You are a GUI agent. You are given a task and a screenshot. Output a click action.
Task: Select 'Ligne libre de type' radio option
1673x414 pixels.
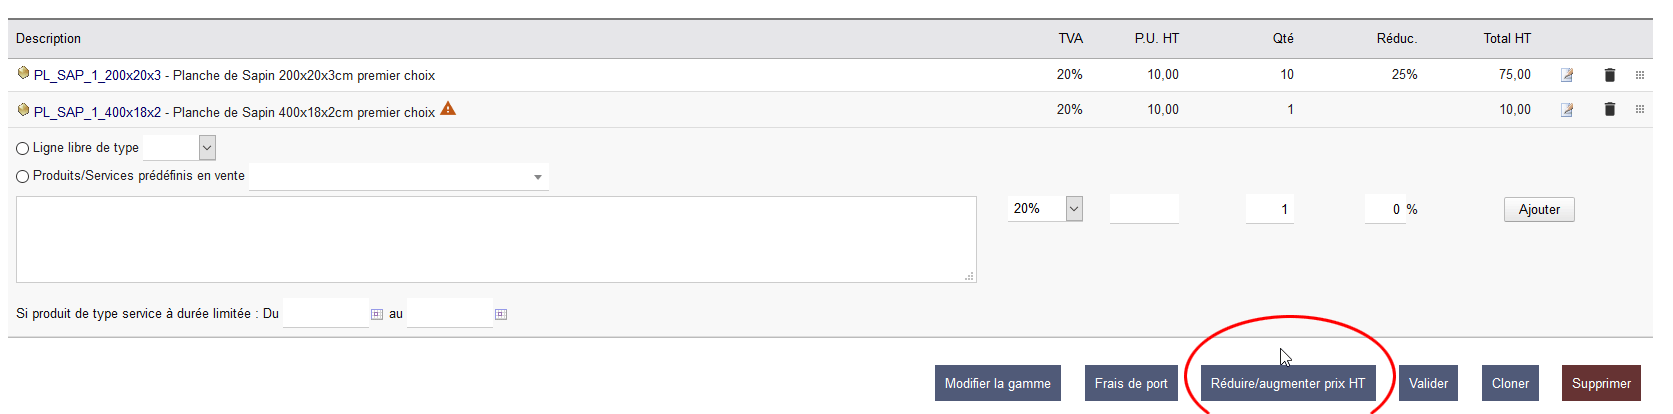[x=23, y=148]
